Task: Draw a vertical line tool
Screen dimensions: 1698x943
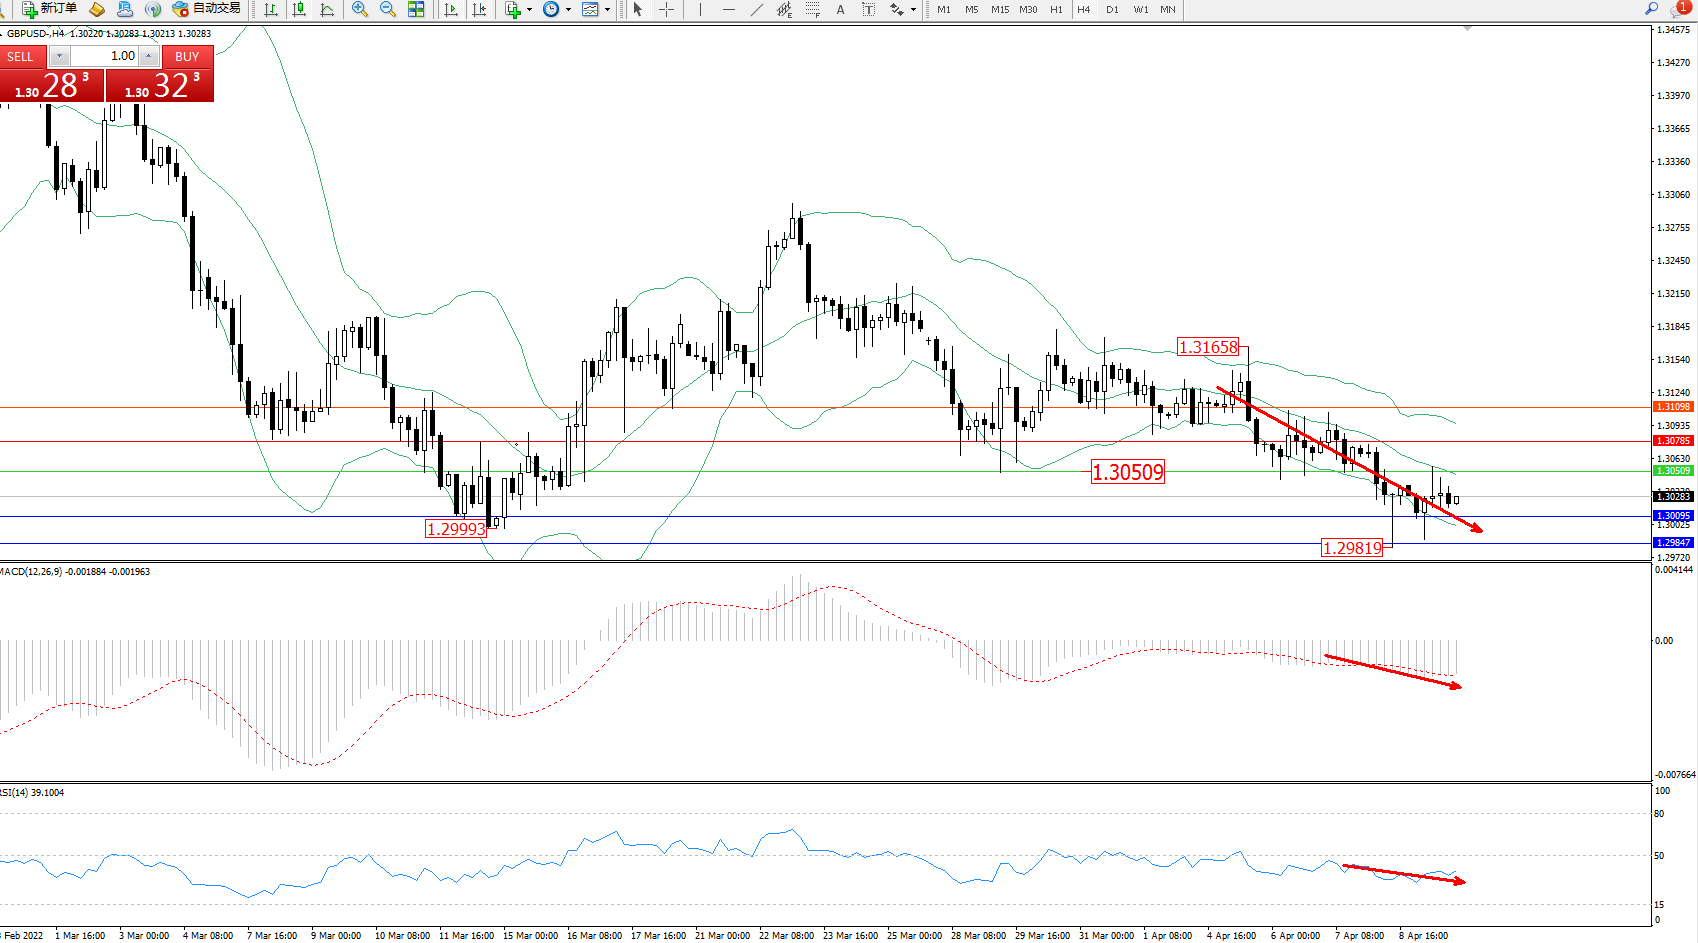Action: [x=701, y=9]
